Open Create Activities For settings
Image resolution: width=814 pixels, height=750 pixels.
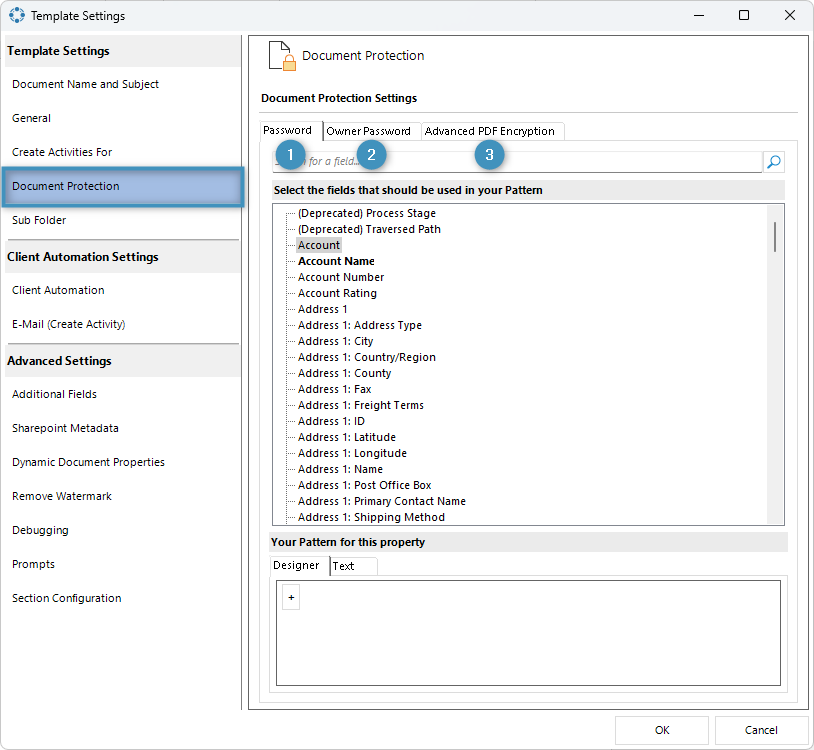coord(62,152)
